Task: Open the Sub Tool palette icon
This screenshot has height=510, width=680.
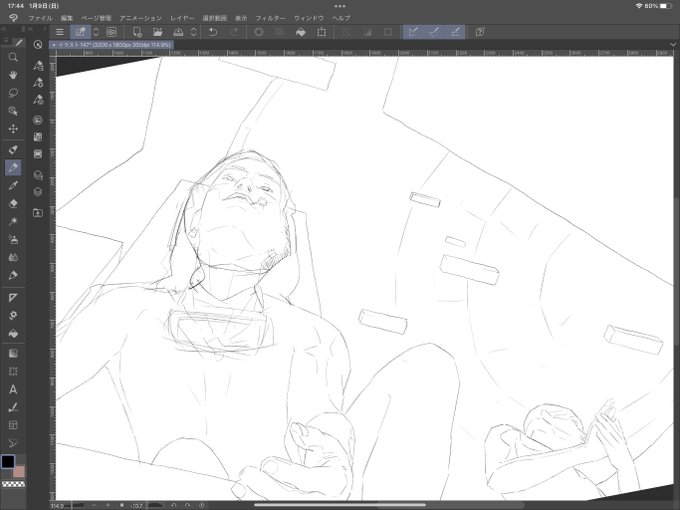Action: point(38,65)
